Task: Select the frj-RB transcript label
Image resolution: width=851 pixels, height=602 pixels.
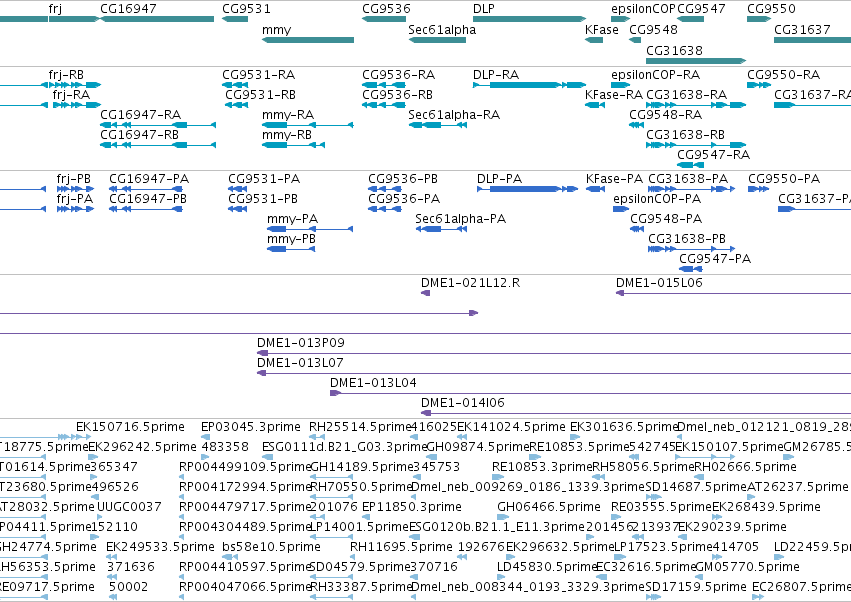Action: 66,75
